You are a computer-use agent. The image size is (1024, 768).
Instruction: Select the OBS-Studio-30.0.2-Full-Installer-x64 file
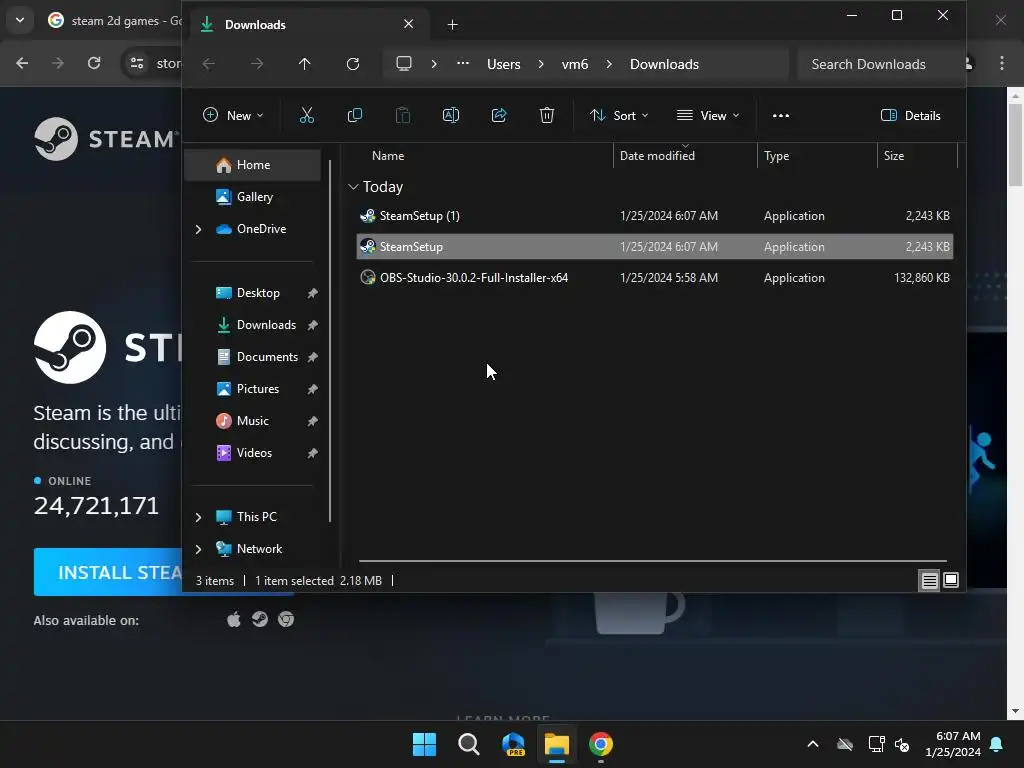tap(654, 278)
